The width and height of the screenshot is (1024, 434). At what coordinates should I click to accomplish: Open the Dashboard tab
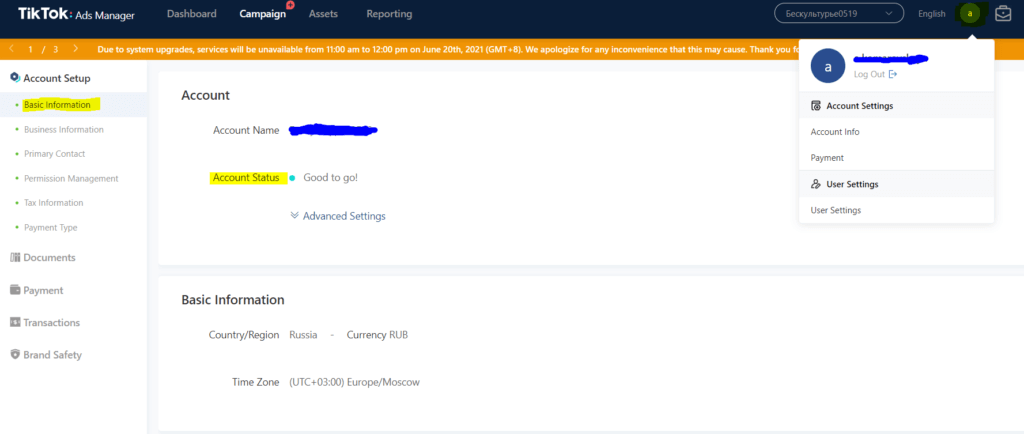coord(191,14)
